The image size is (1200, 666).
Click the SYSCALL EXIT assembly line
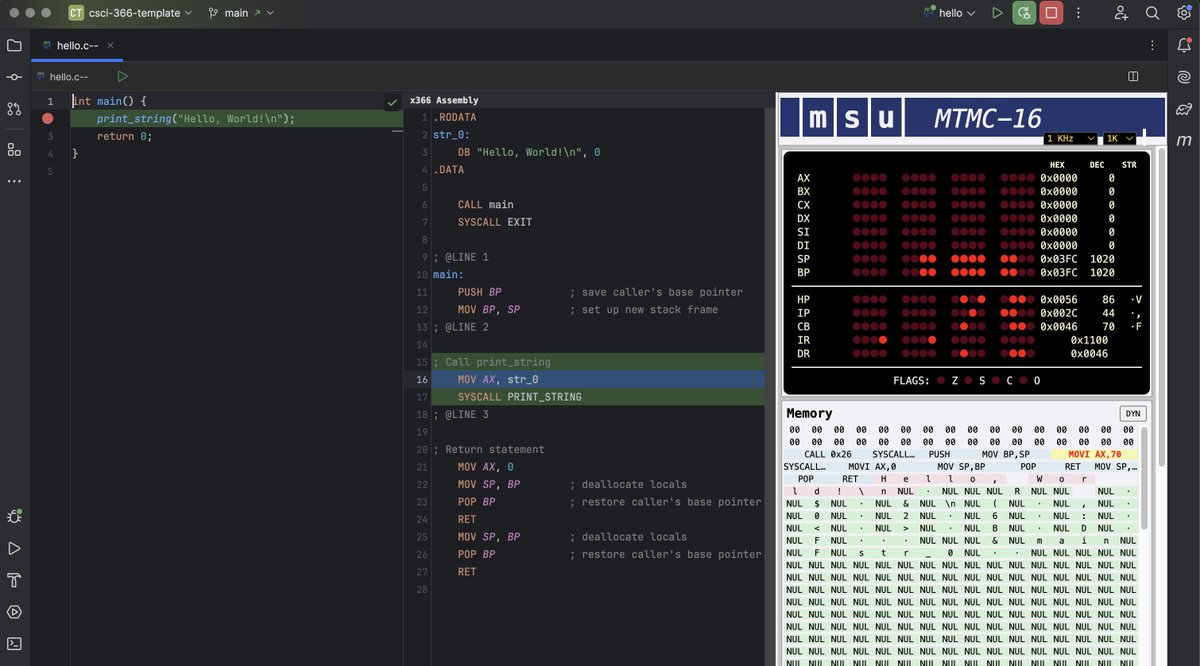pyautogui.click(x=495, y=222)
